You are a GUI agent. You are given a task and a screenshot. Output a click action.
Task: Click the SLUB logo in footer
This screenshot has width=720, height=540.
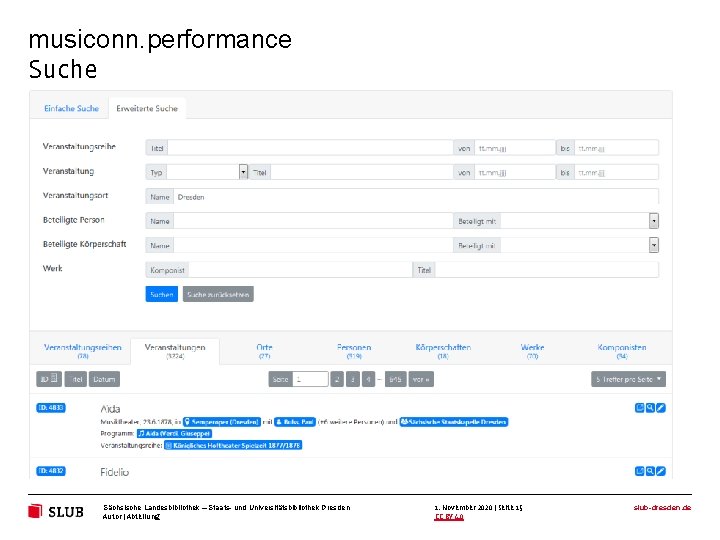pos(56,512)
